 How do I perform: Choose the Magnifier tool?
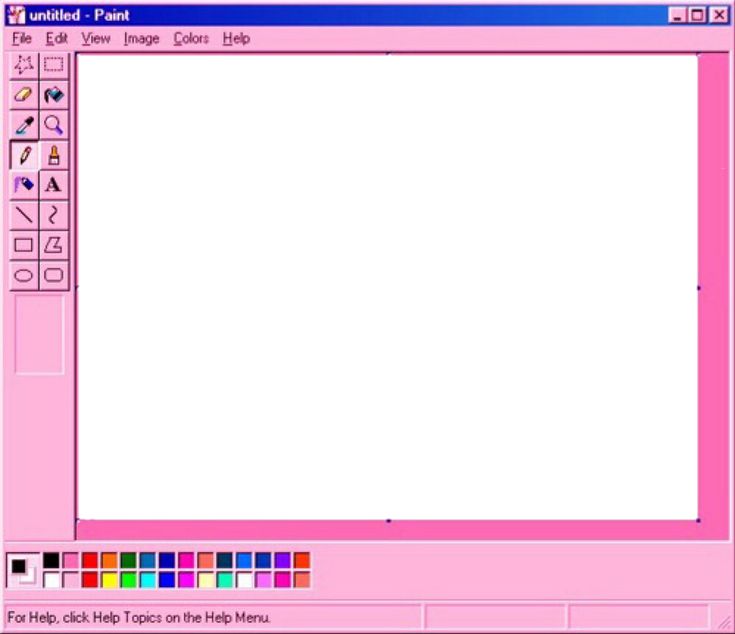53,125
